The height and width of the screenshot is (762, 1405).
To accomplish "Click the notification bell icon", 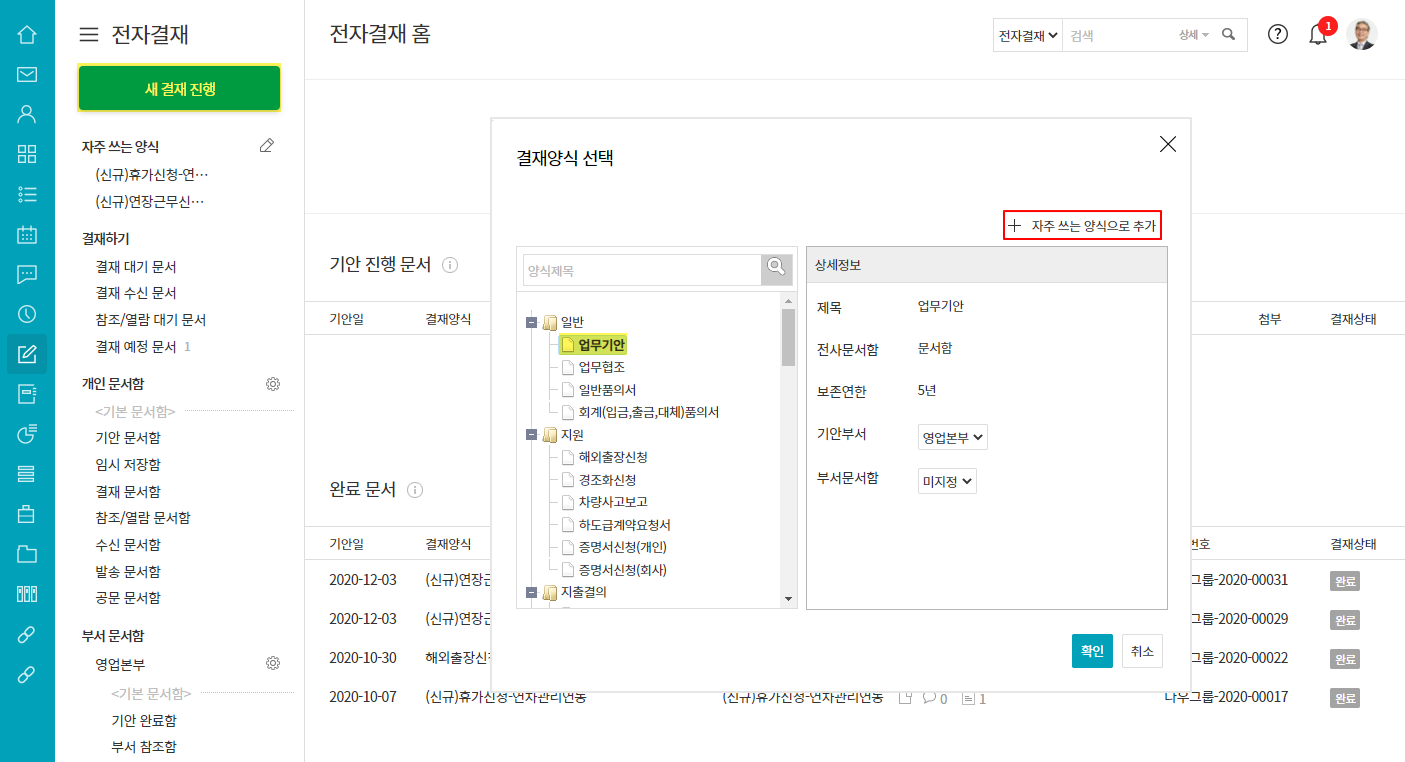I will click(1318, 35).
